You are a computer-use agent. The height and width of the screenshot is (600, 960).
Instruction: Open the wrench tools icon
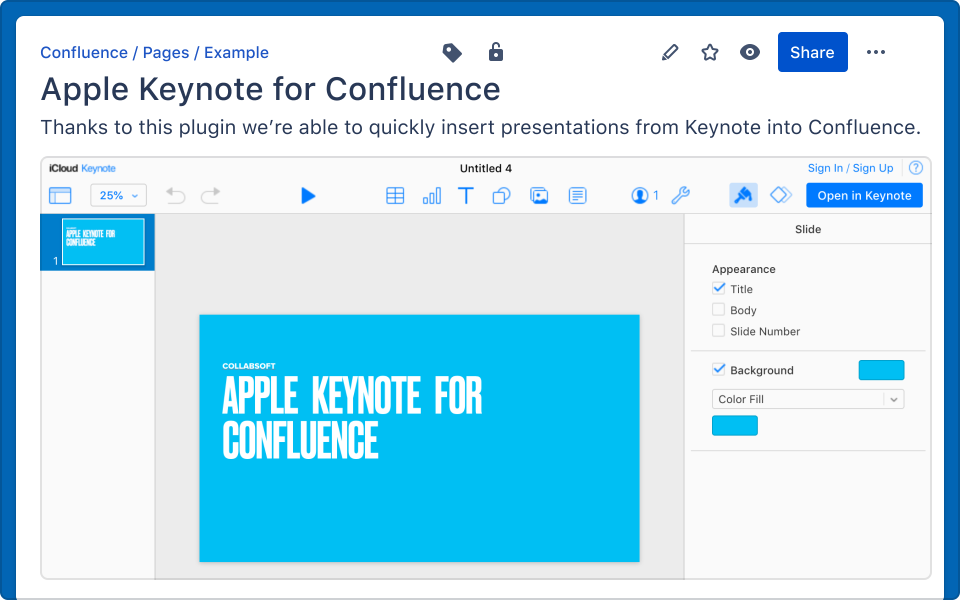point(680,196)
